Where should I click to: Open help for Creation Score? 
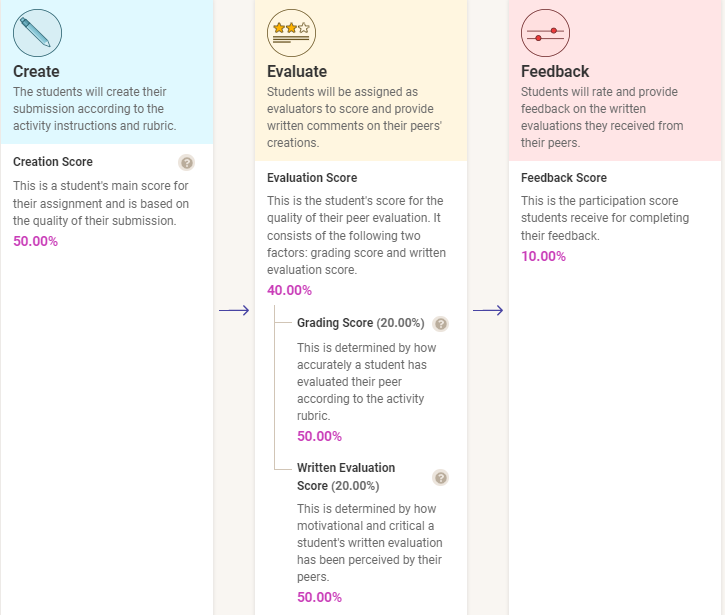(186, 163)
